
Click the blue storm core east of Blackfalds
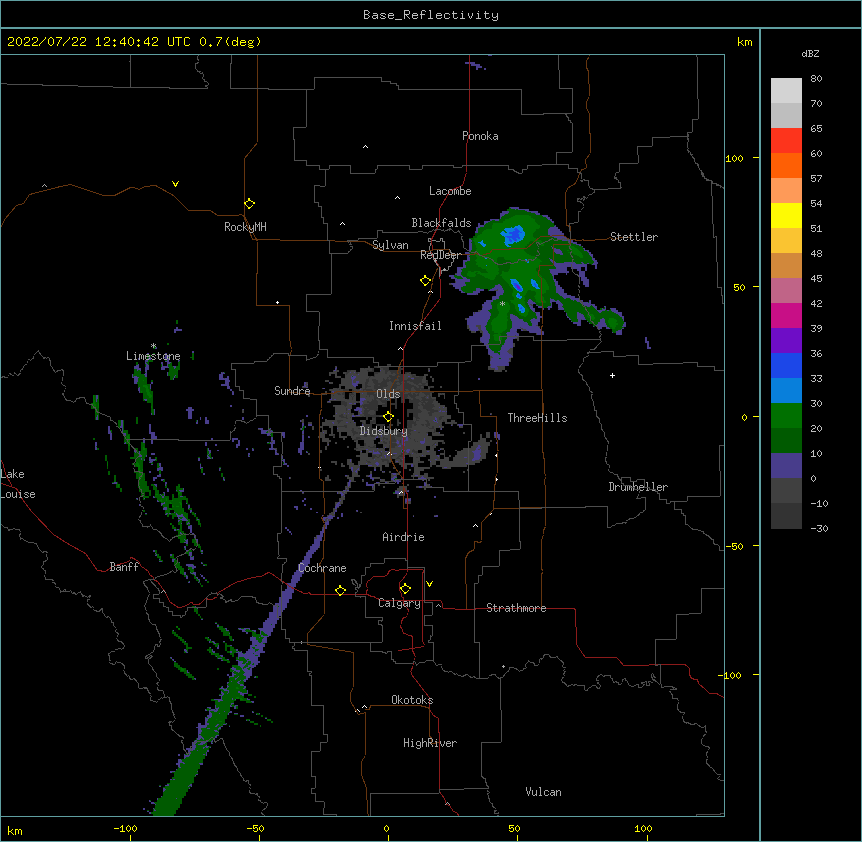click(x=512, y=235)
